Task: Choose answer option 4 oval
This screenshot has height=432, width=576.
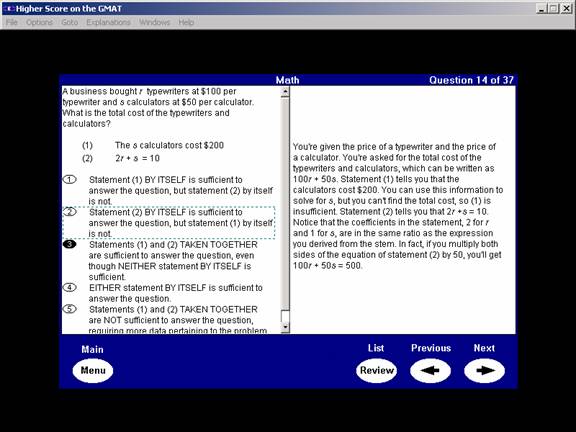Action: click(x=69, y=287)
